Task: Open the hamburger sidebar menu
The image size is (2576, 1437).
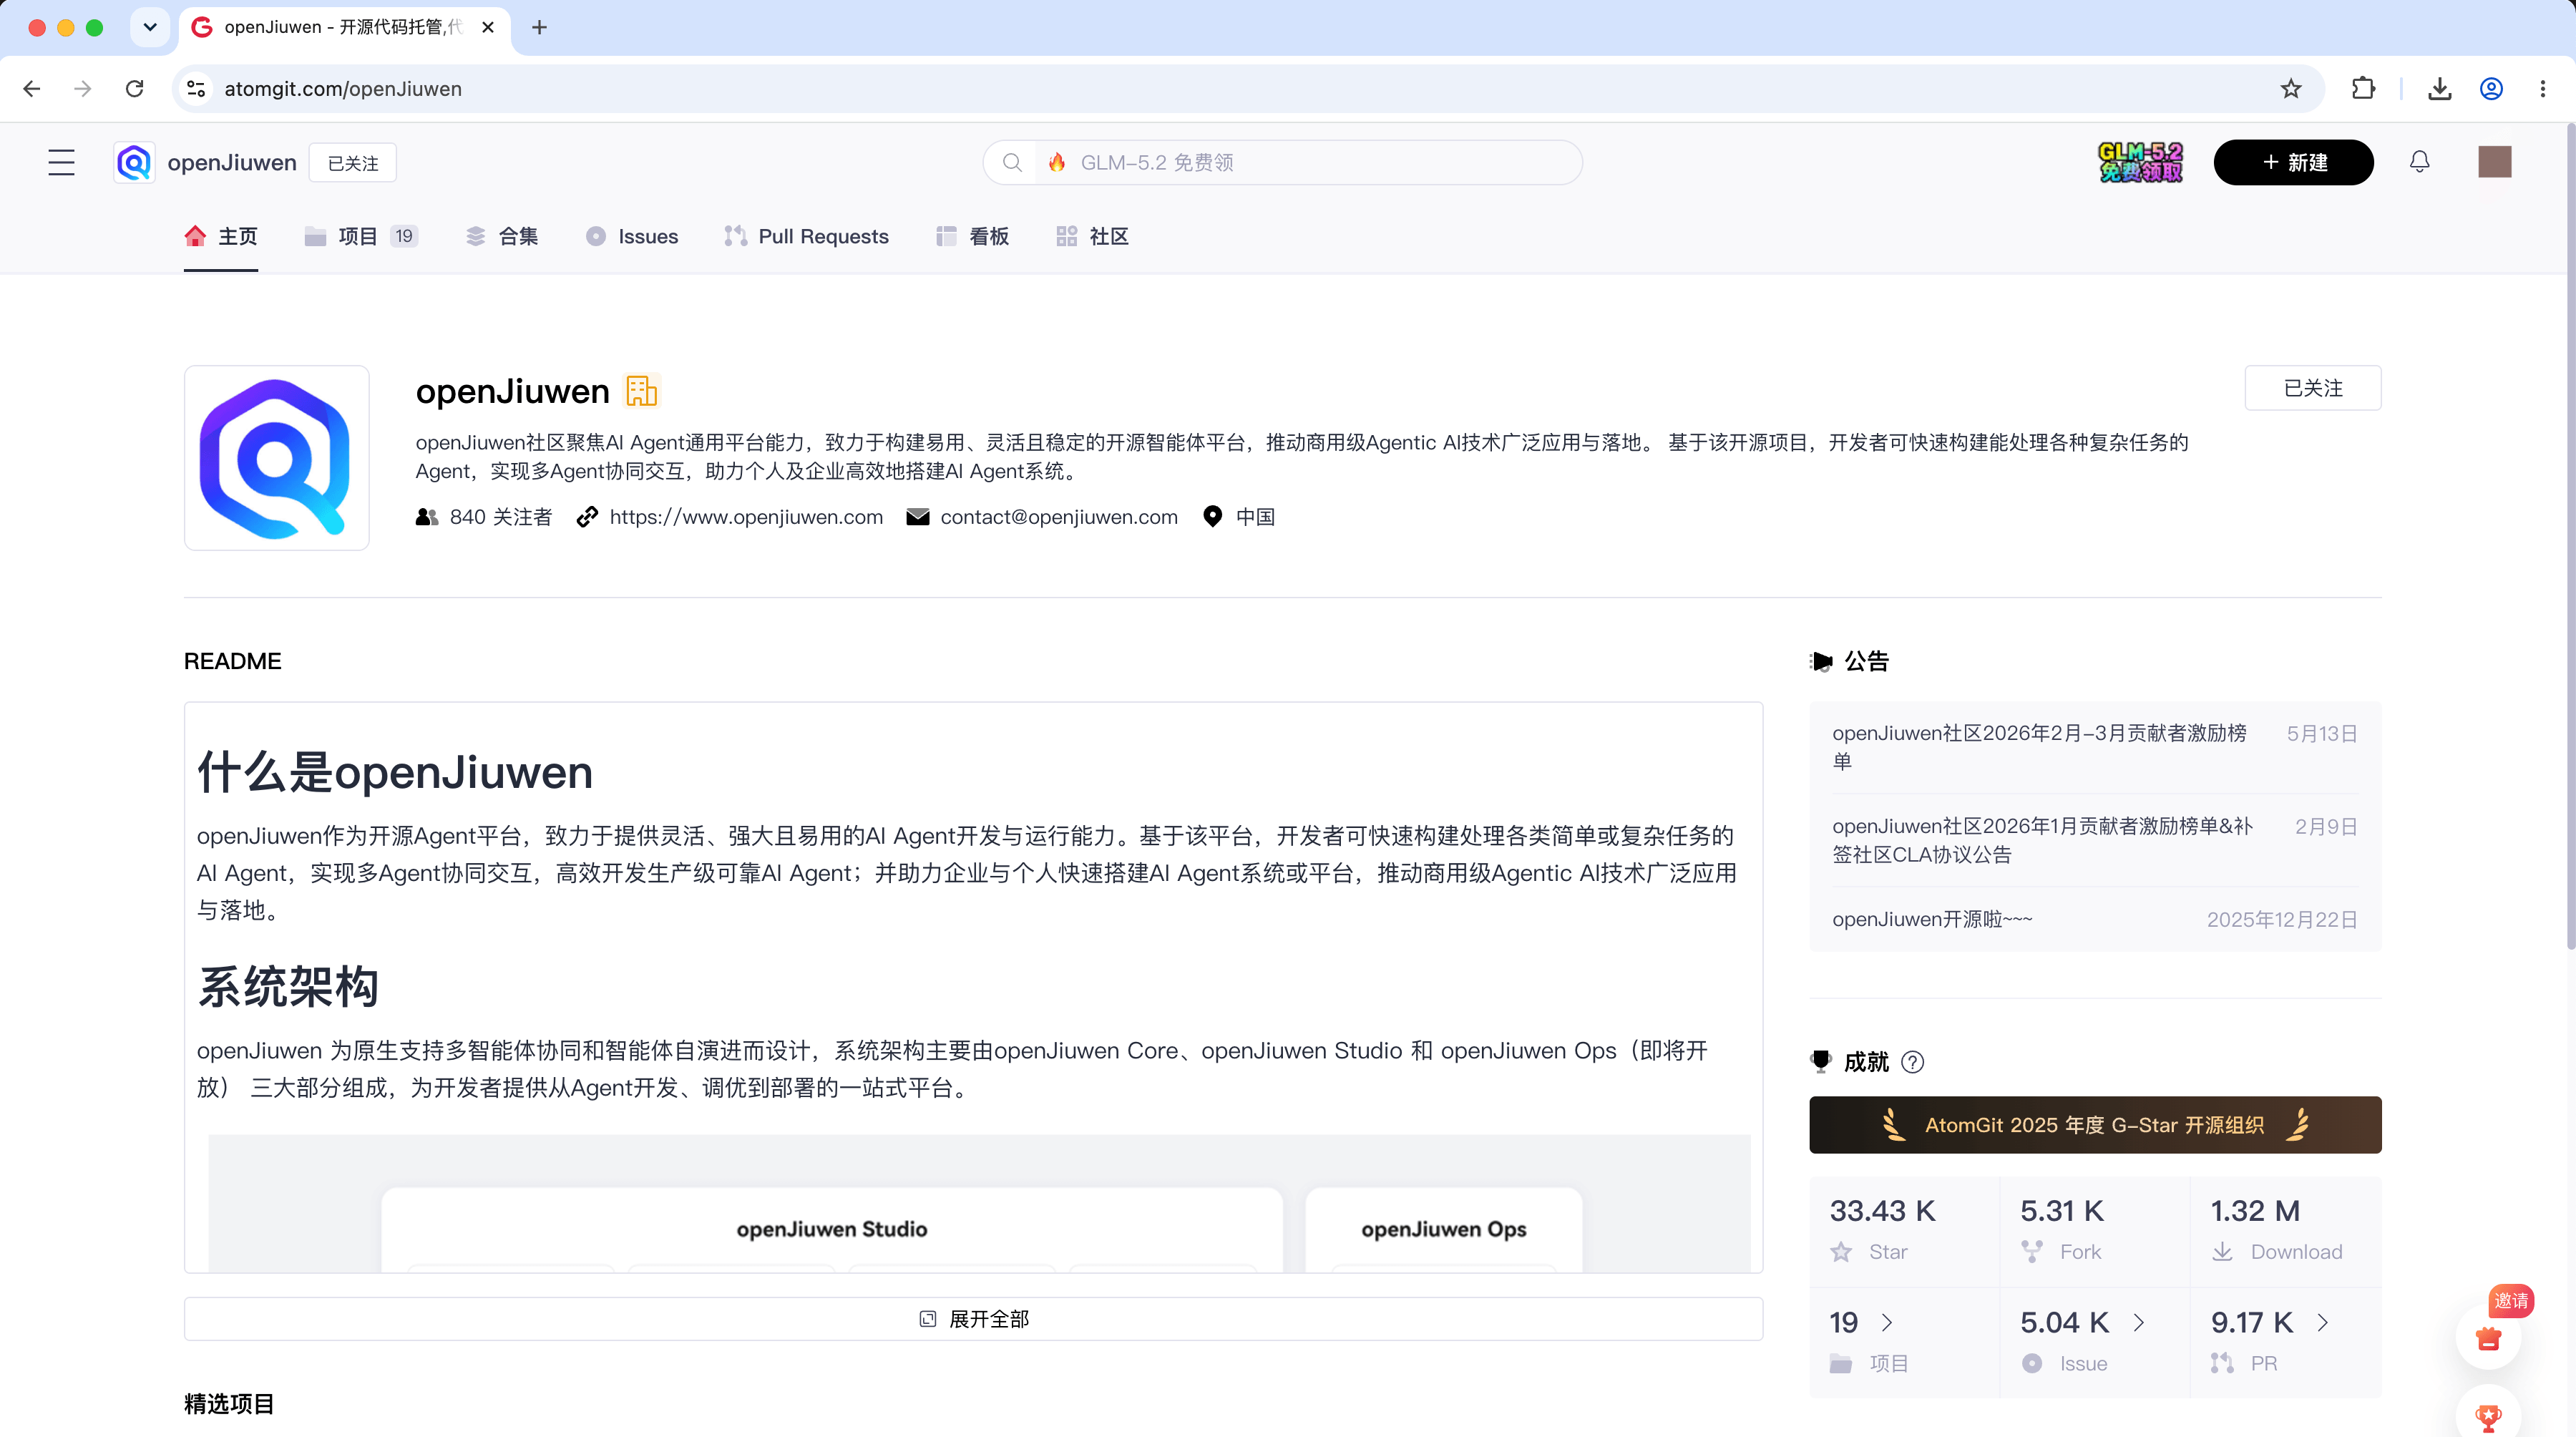Action: click(61, 162)
